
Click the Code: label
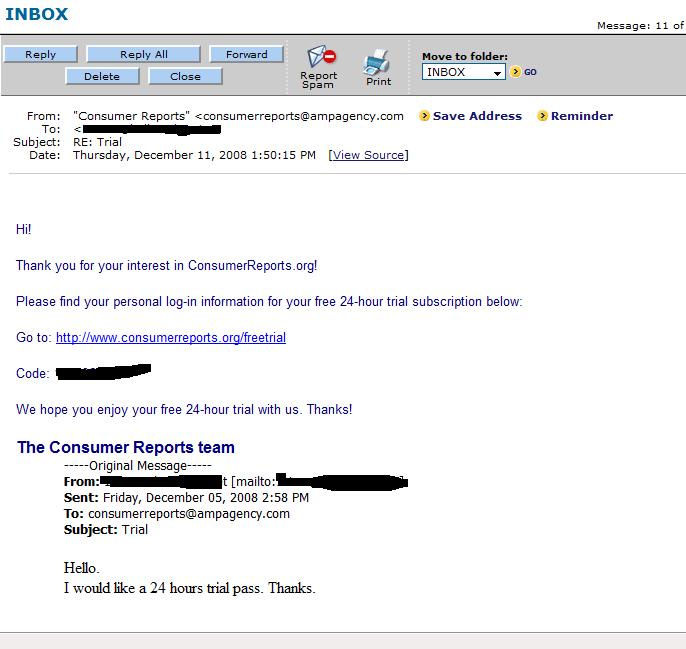click(33, 373)
